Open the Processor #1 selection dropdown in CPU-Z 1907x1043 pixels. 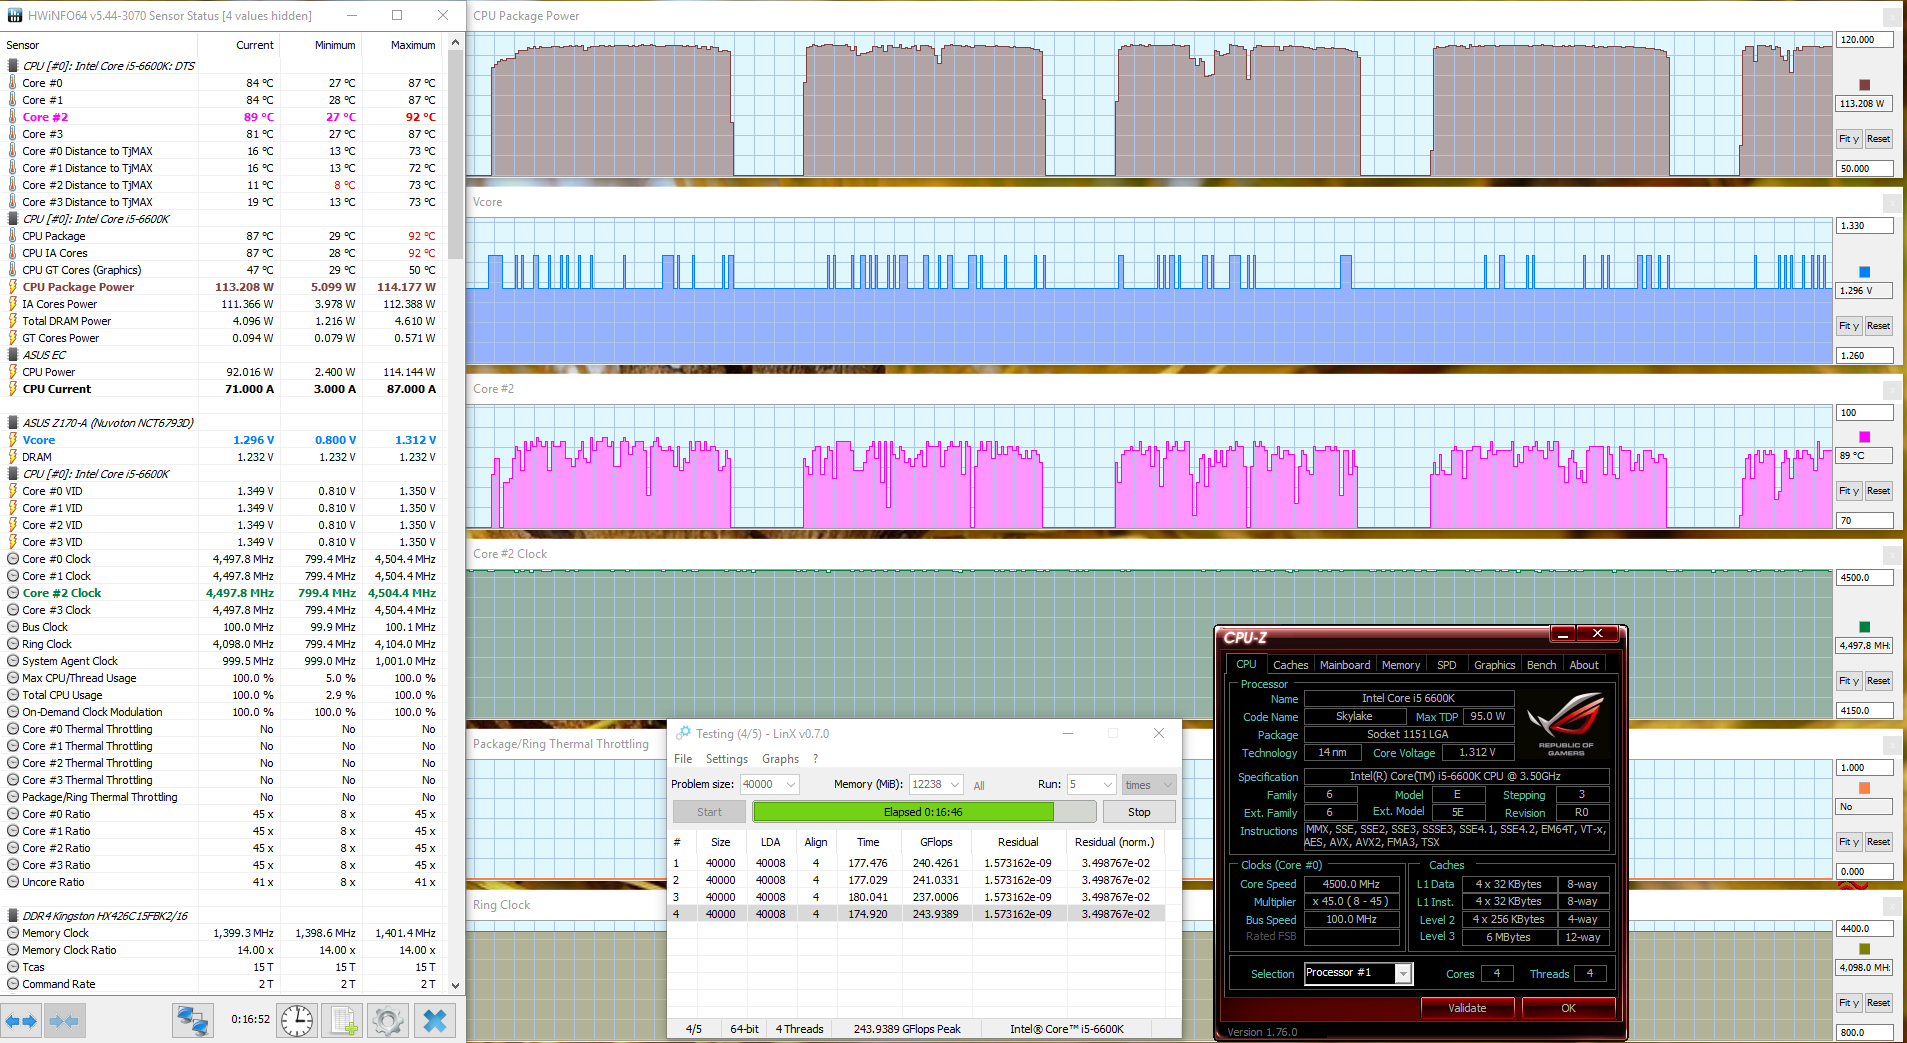click(x=1403, y=973)
